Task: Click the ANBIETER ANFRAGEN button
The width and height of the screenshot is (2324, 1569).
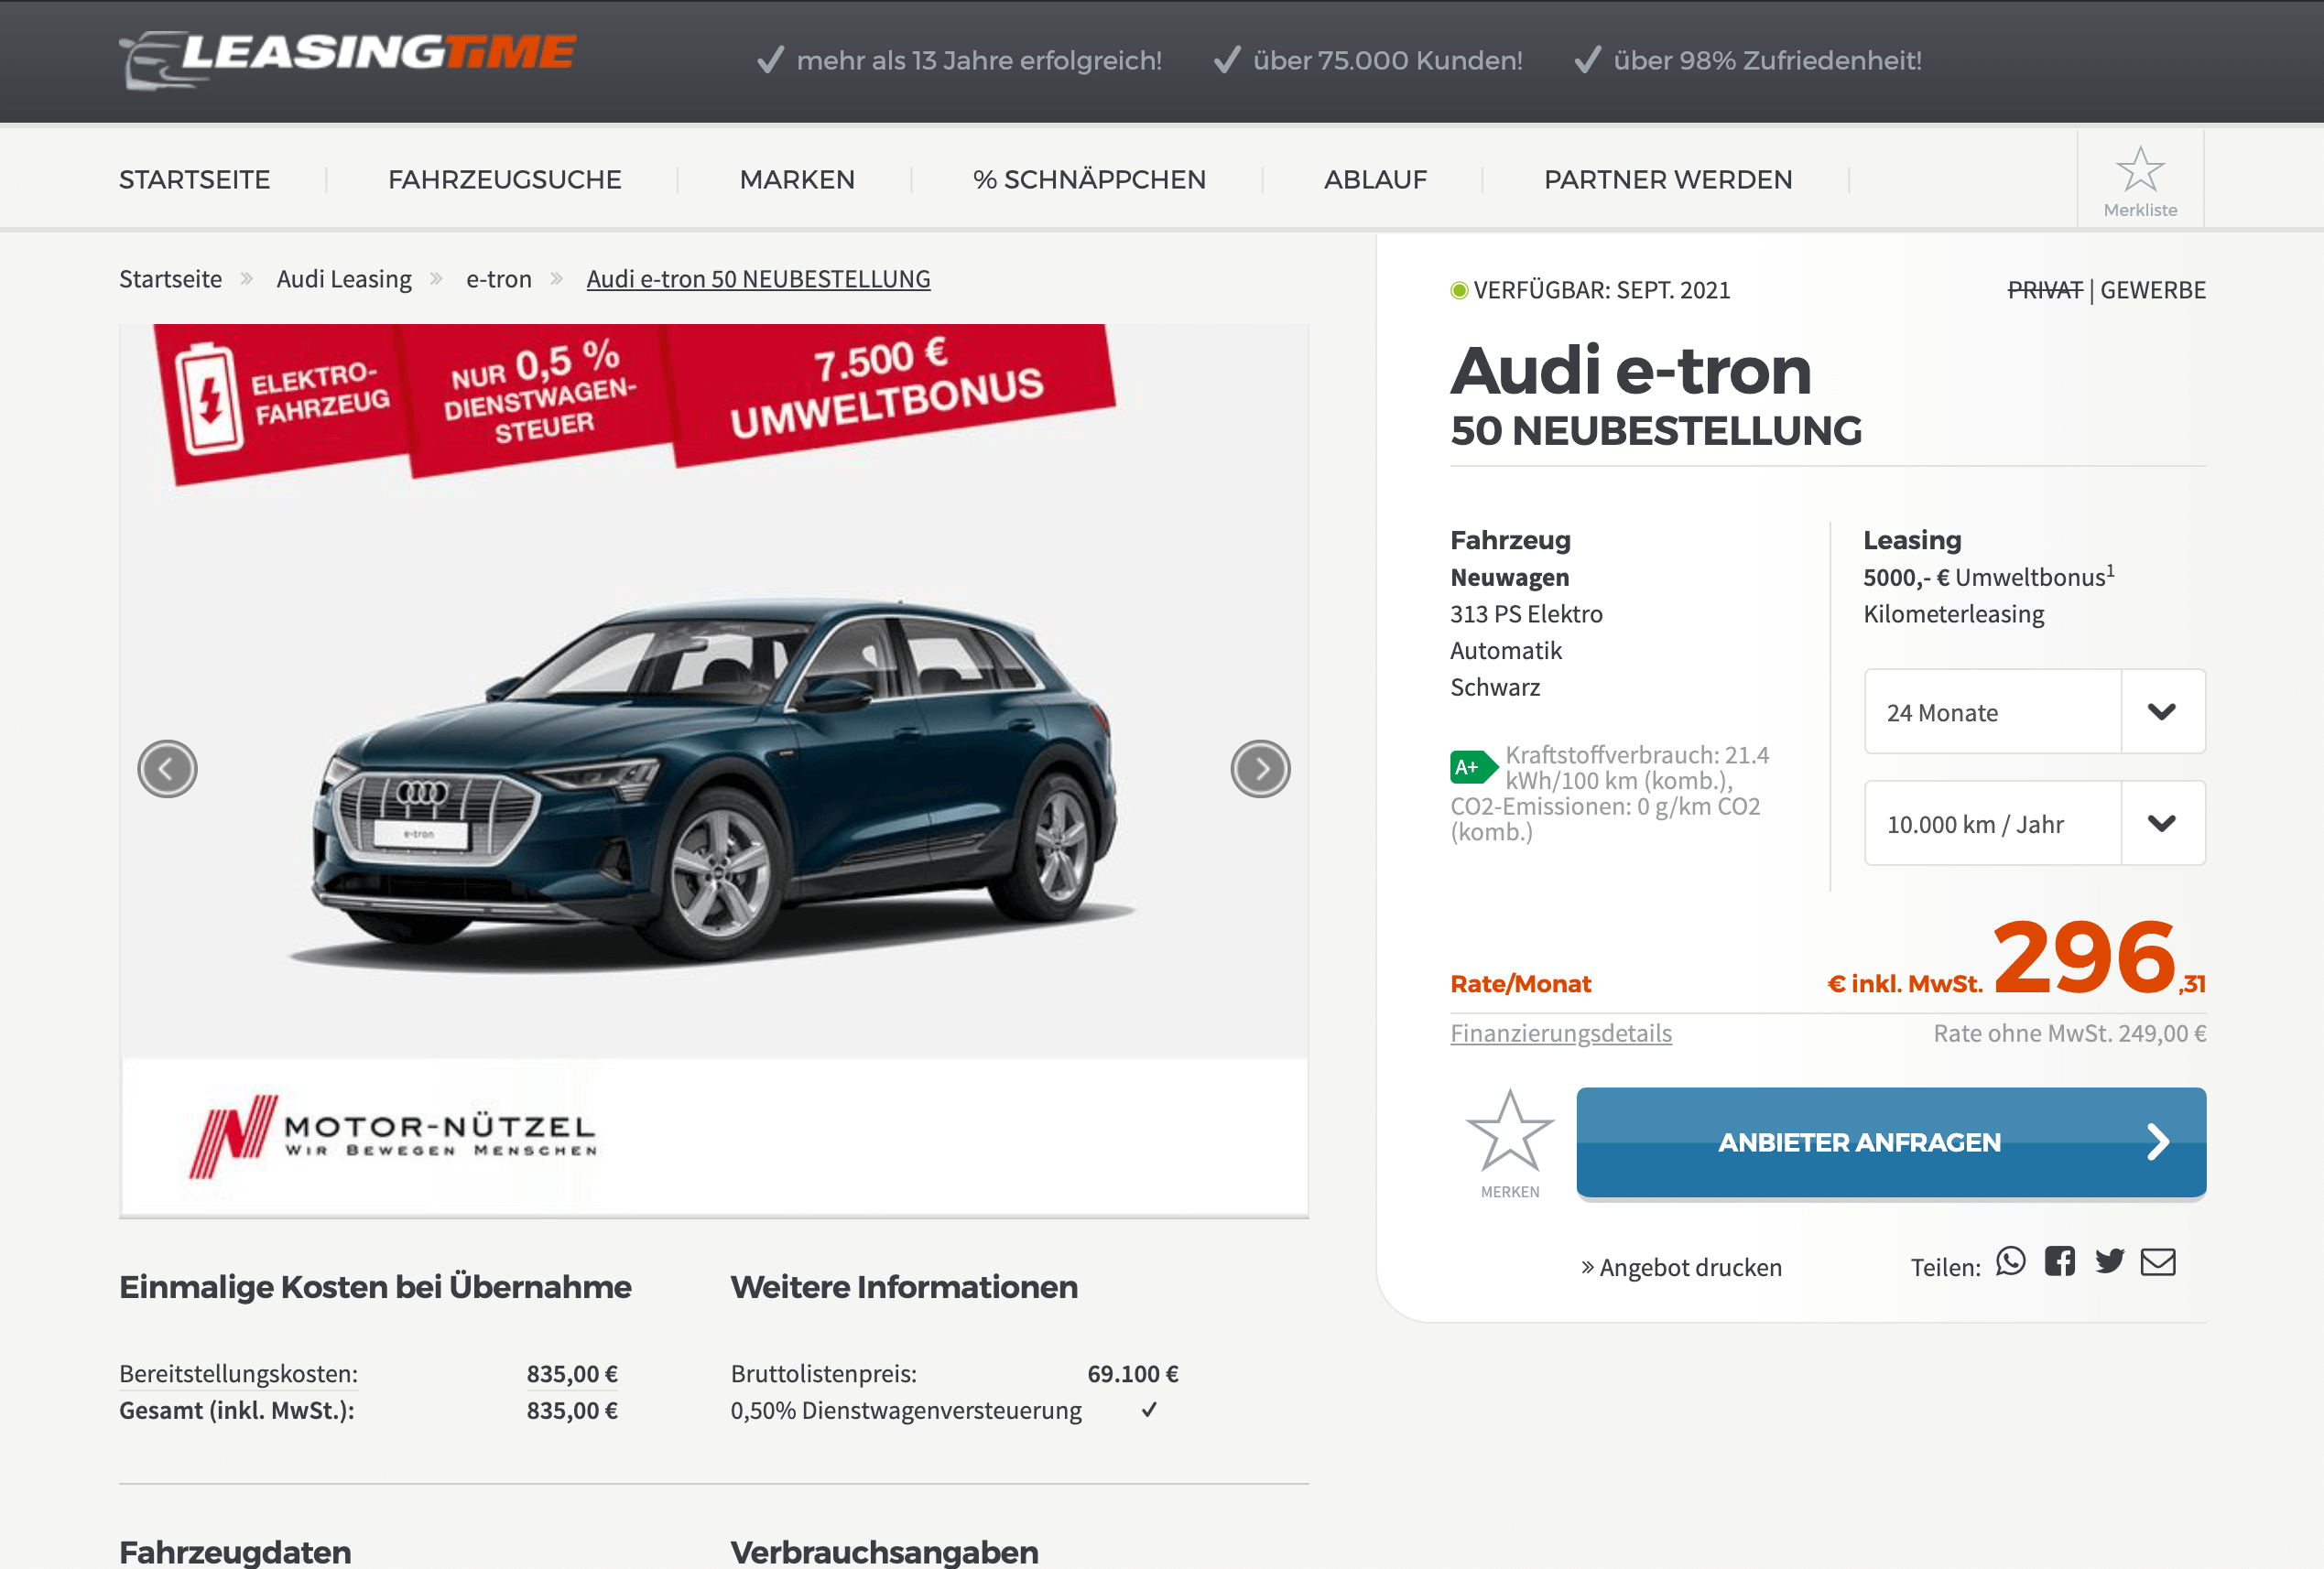Action: point(1891,1142)
